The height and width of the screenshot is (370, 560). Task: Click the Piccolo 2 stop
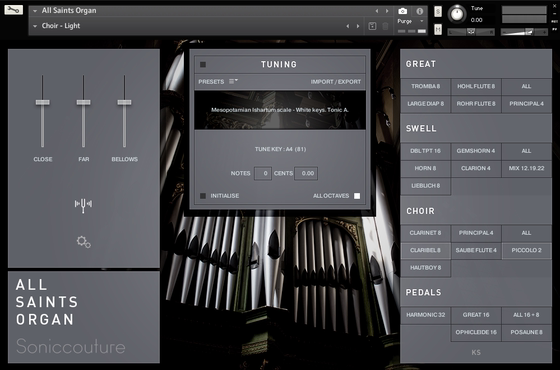(526, 250)
